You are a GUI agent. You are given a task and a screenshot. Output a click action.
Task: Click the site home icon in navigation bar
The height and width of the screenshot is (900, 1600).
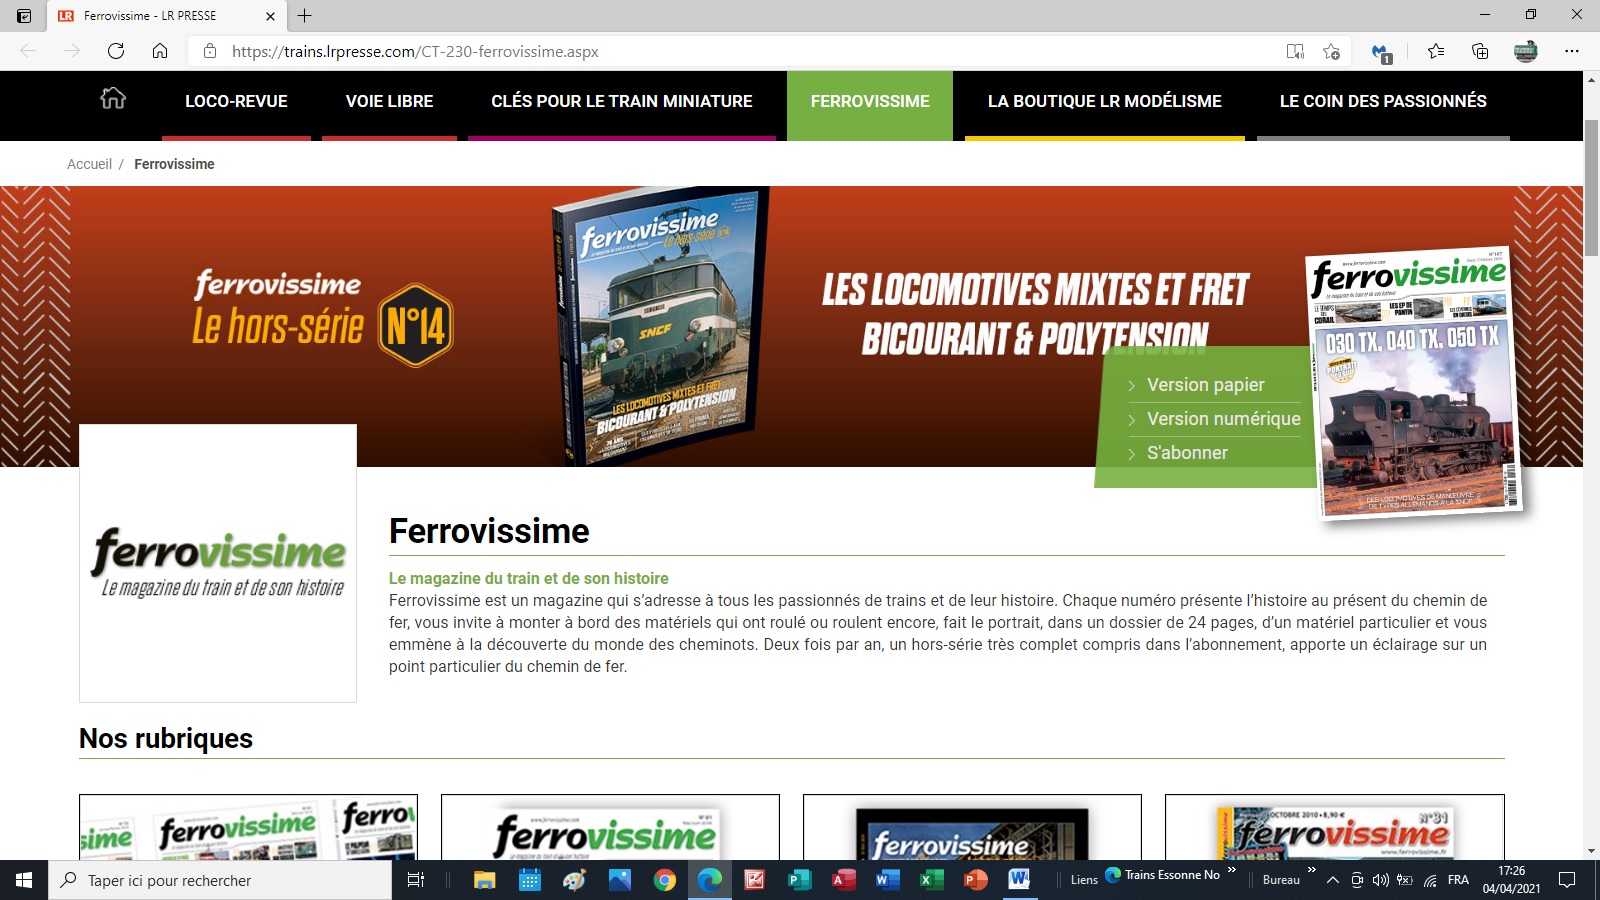click(x=113, y=98)
